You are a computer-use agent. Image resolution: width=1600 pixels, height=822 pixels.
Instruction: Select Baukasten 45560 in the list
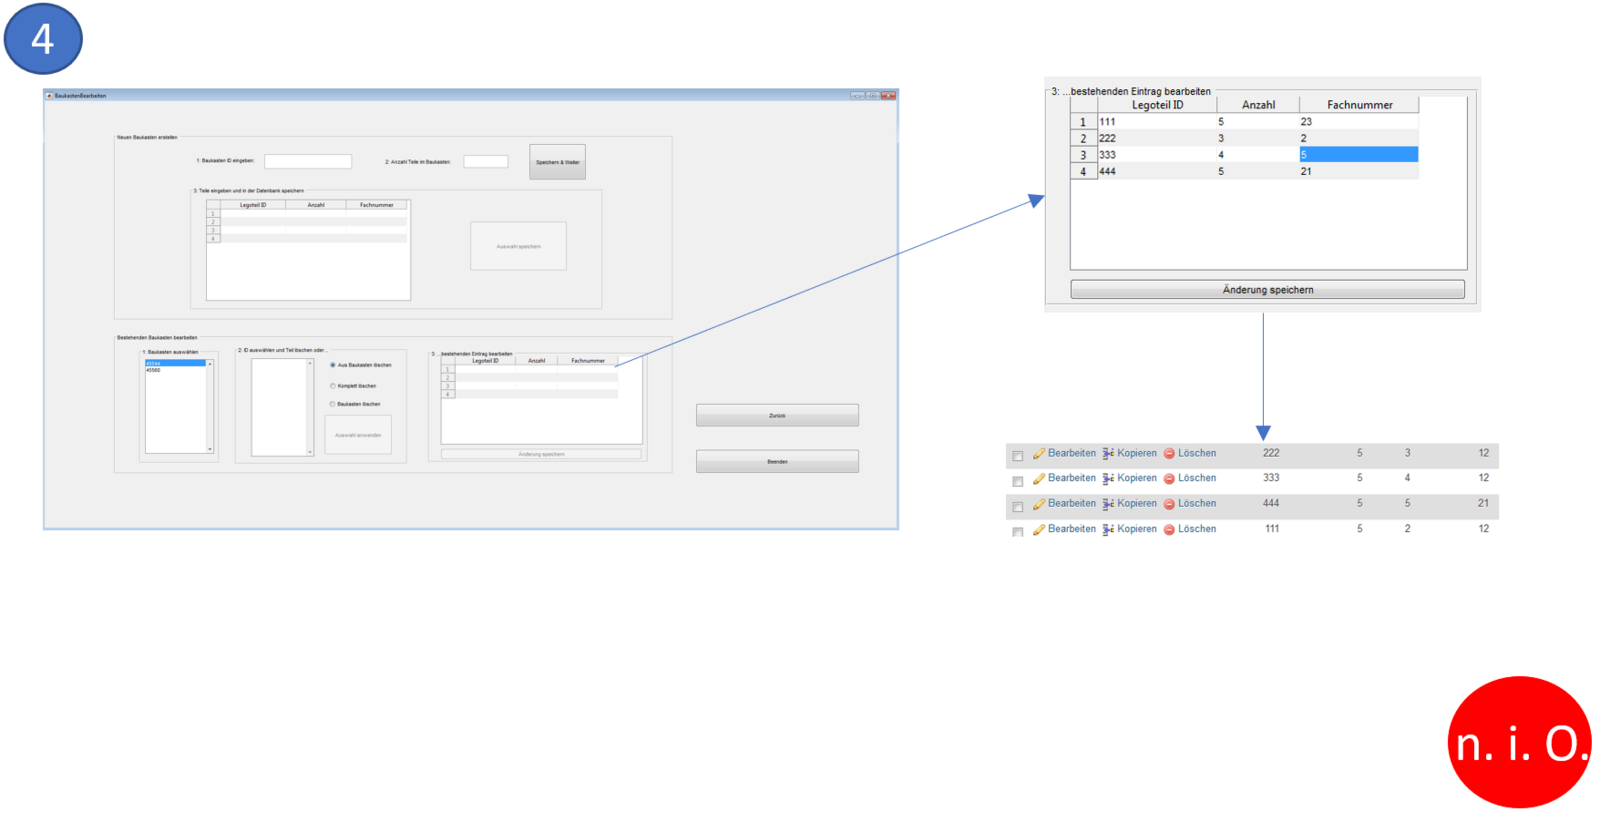click(154, 371)
